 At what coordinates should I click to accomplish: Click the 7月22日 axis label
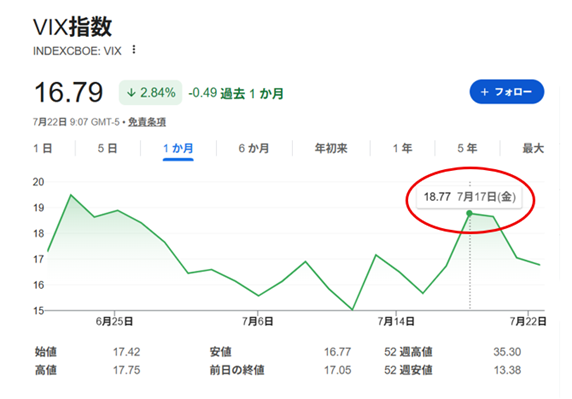click(x=528, y=321)
